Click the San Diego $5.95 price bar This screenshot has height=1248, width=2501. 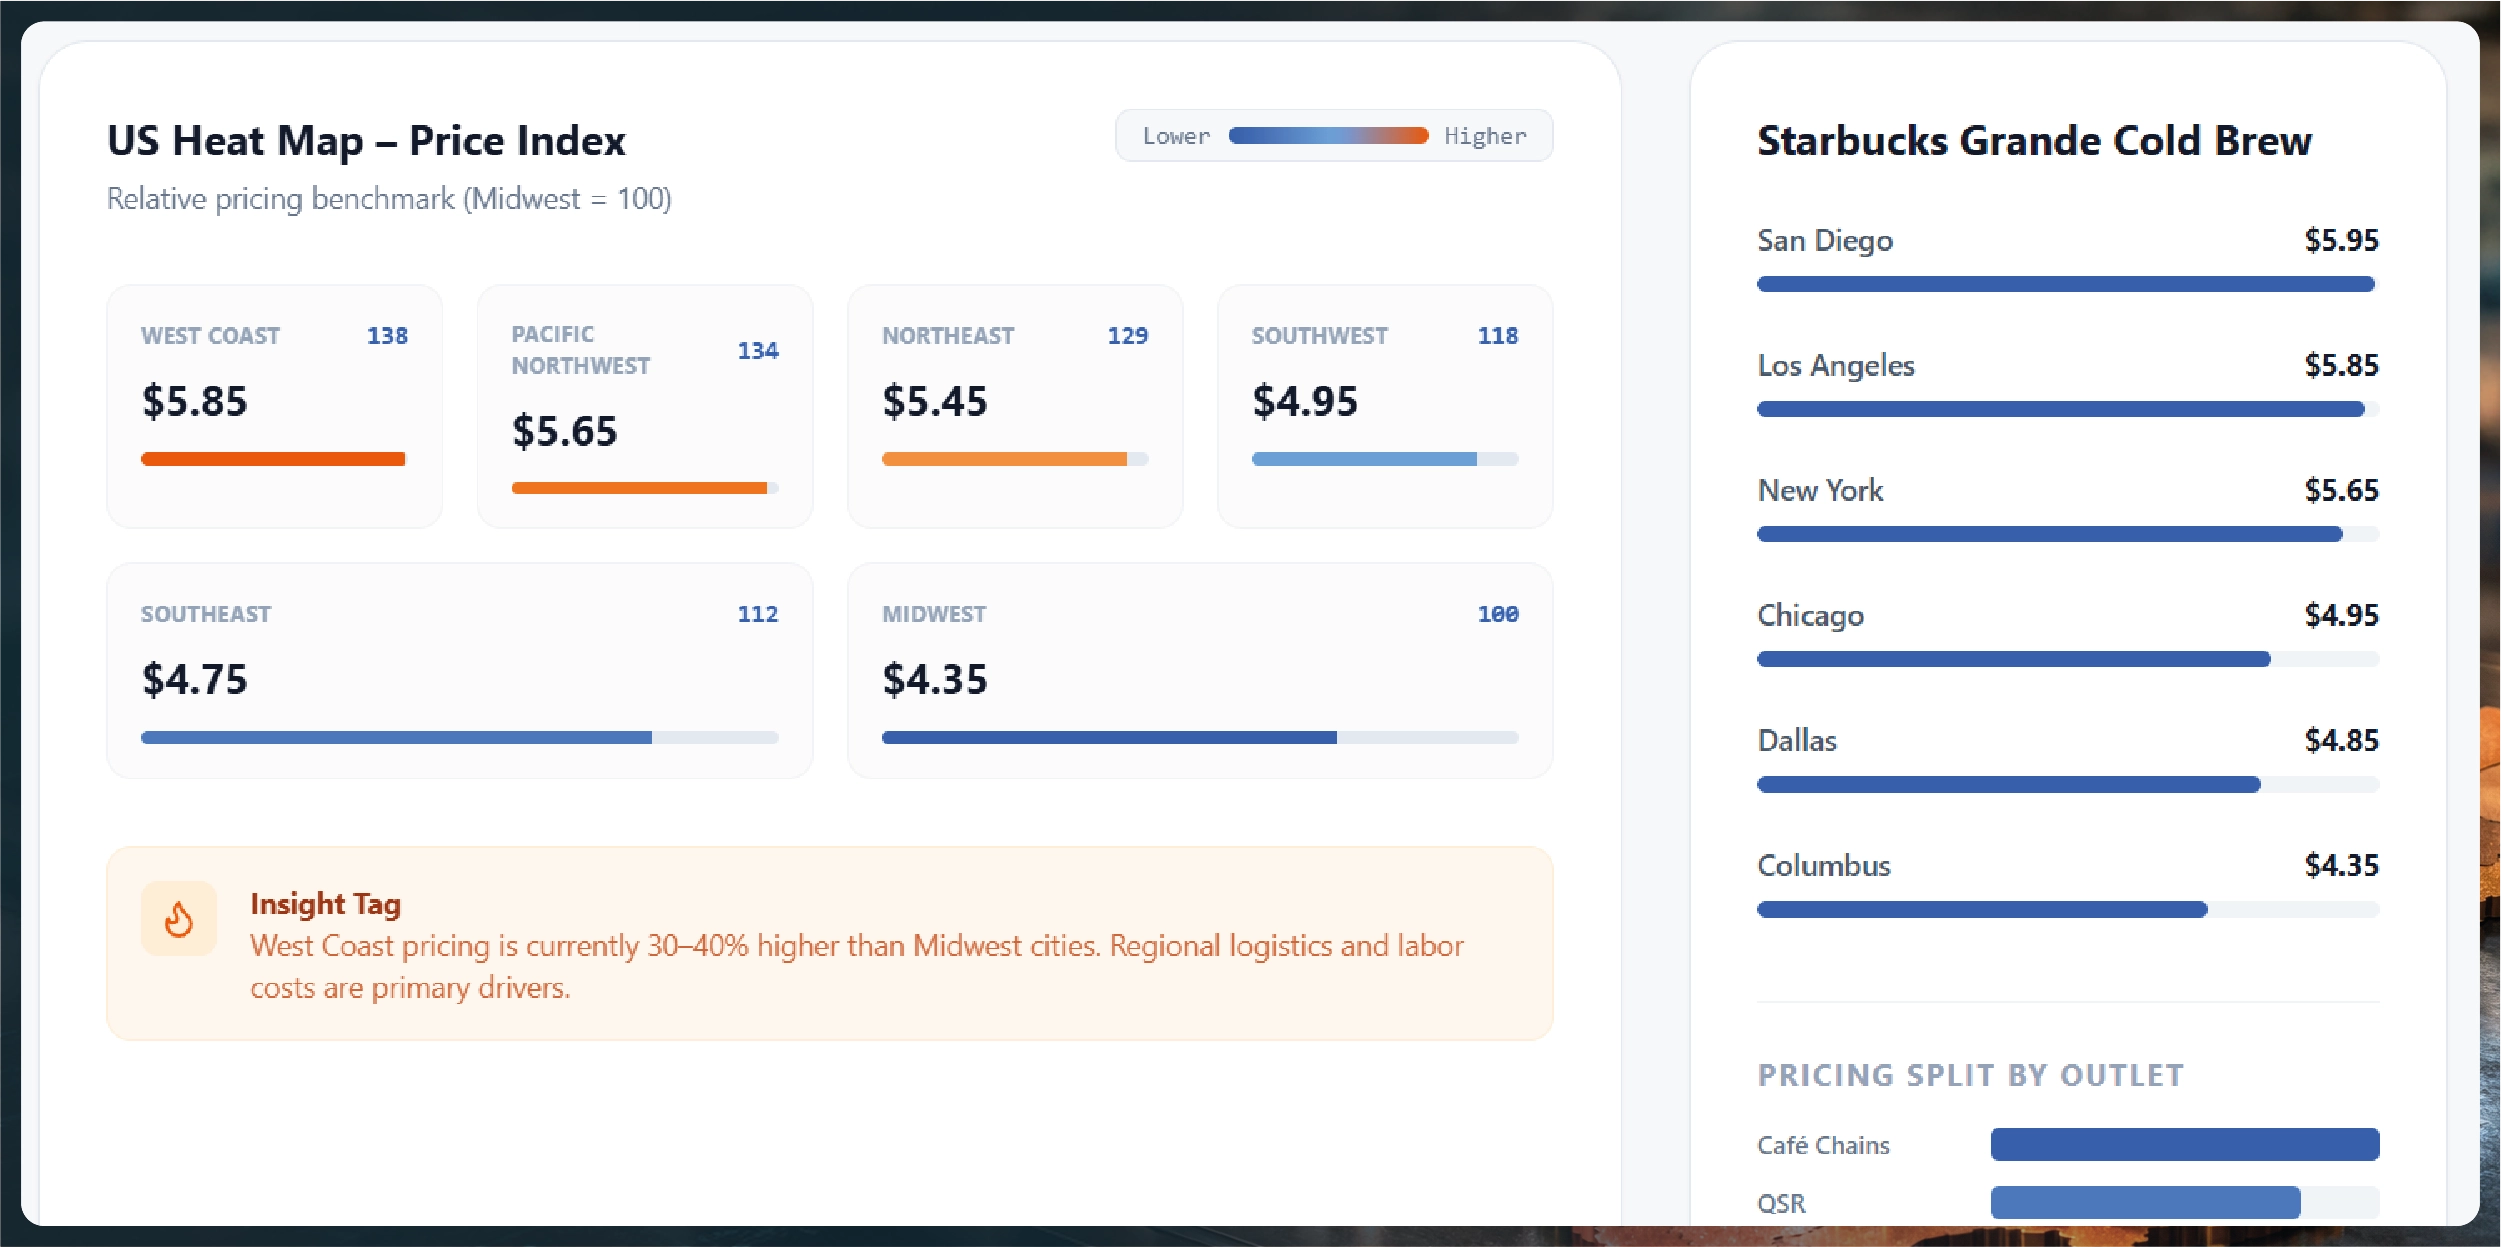pyautogui.click(x=2065, y=285)
